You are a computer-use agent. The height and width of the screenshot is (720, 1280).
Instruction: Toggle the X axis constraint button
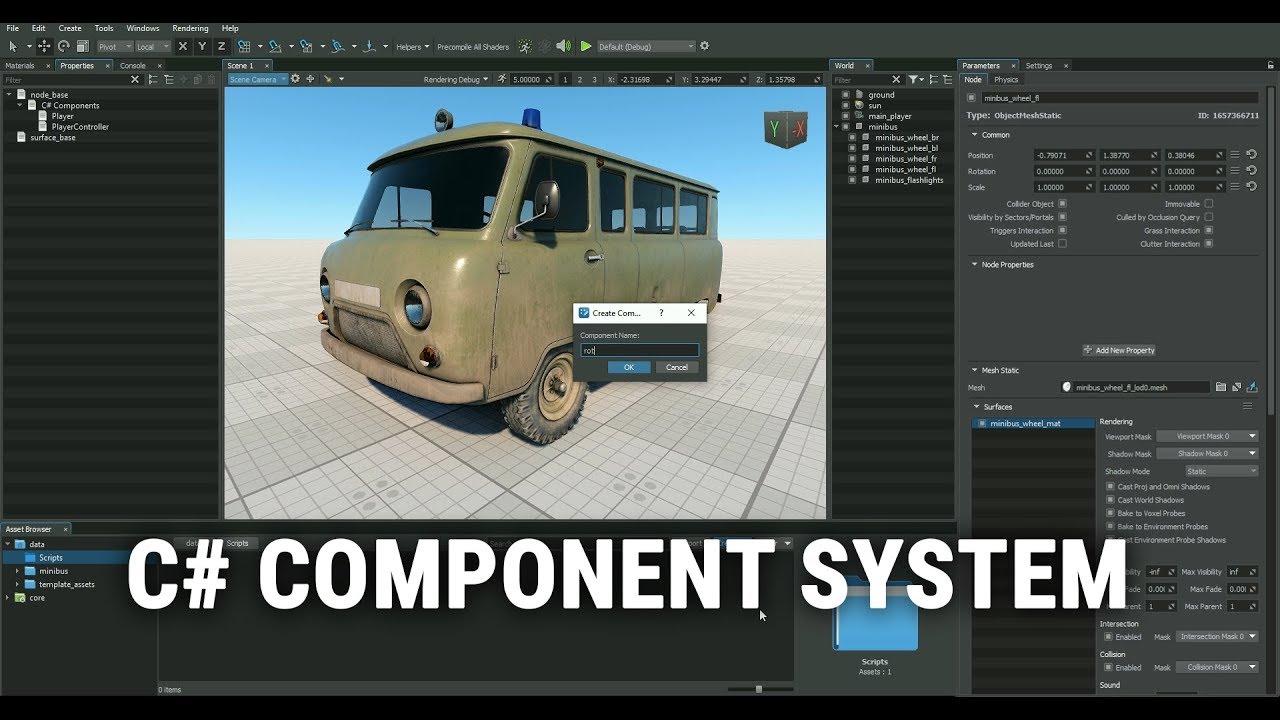pos(182,46)
